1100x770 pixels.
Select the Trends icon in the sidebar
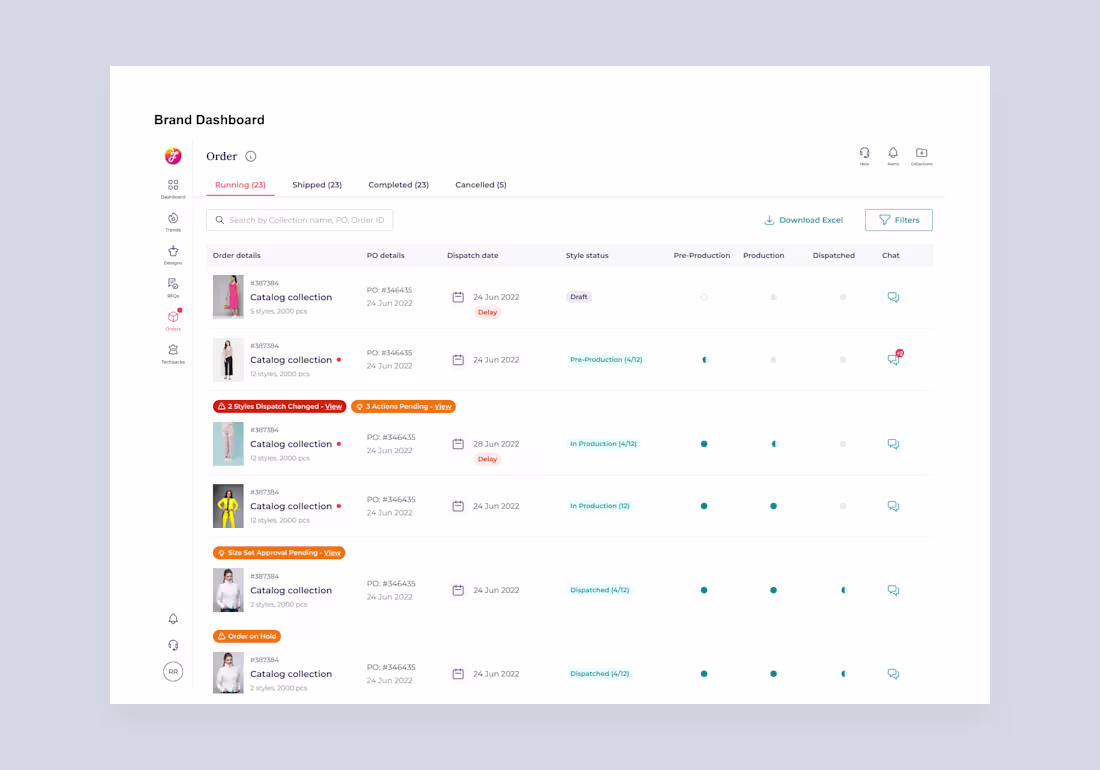coord(173,219)
